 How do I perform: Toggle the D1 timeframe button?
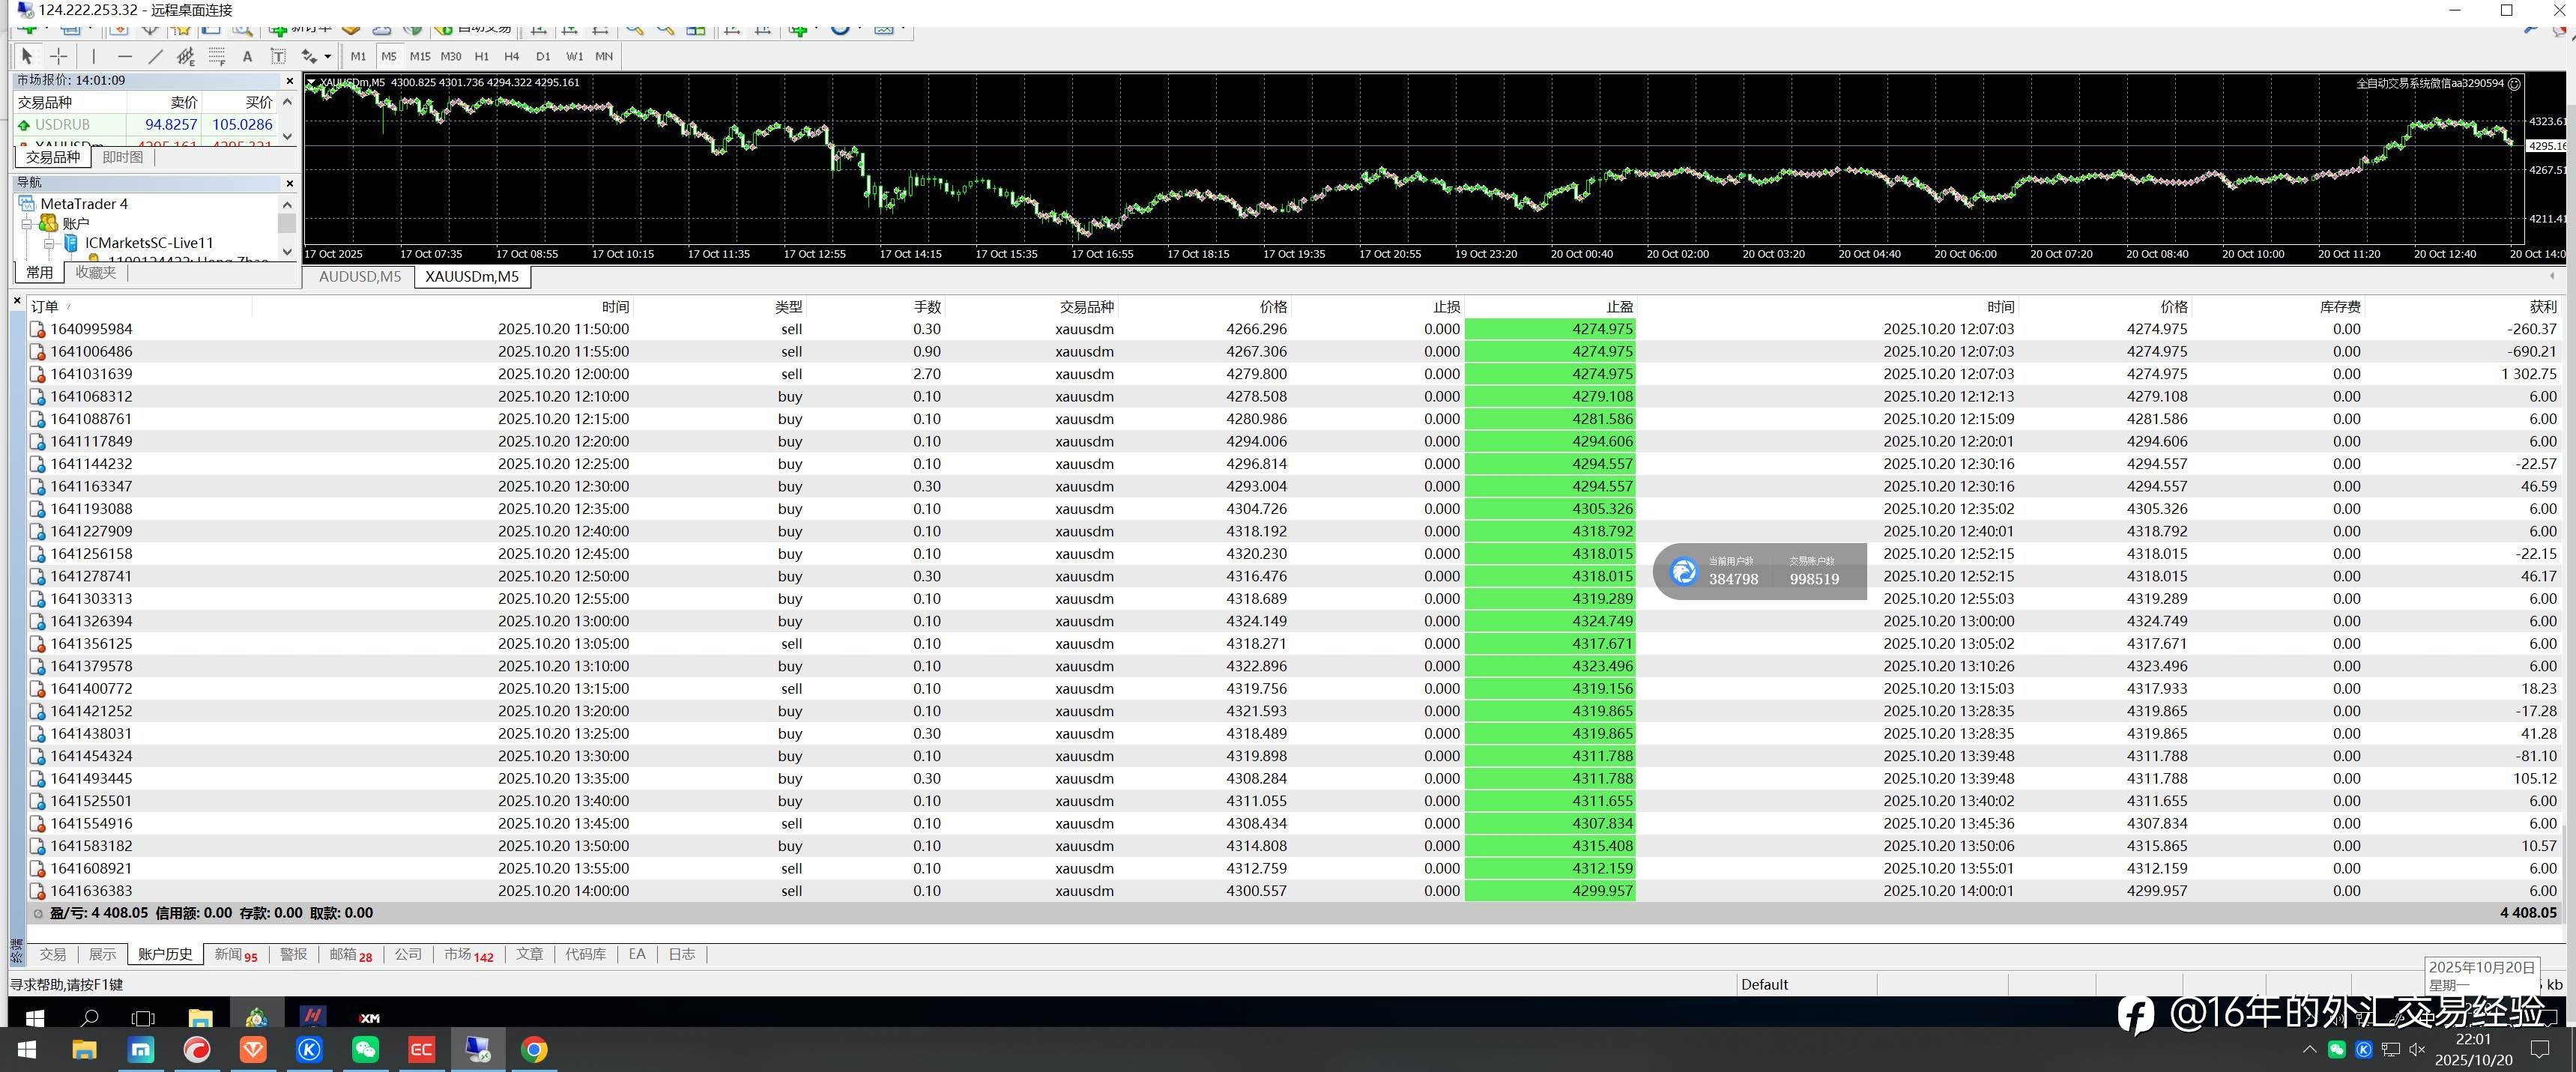click(543, 57)
